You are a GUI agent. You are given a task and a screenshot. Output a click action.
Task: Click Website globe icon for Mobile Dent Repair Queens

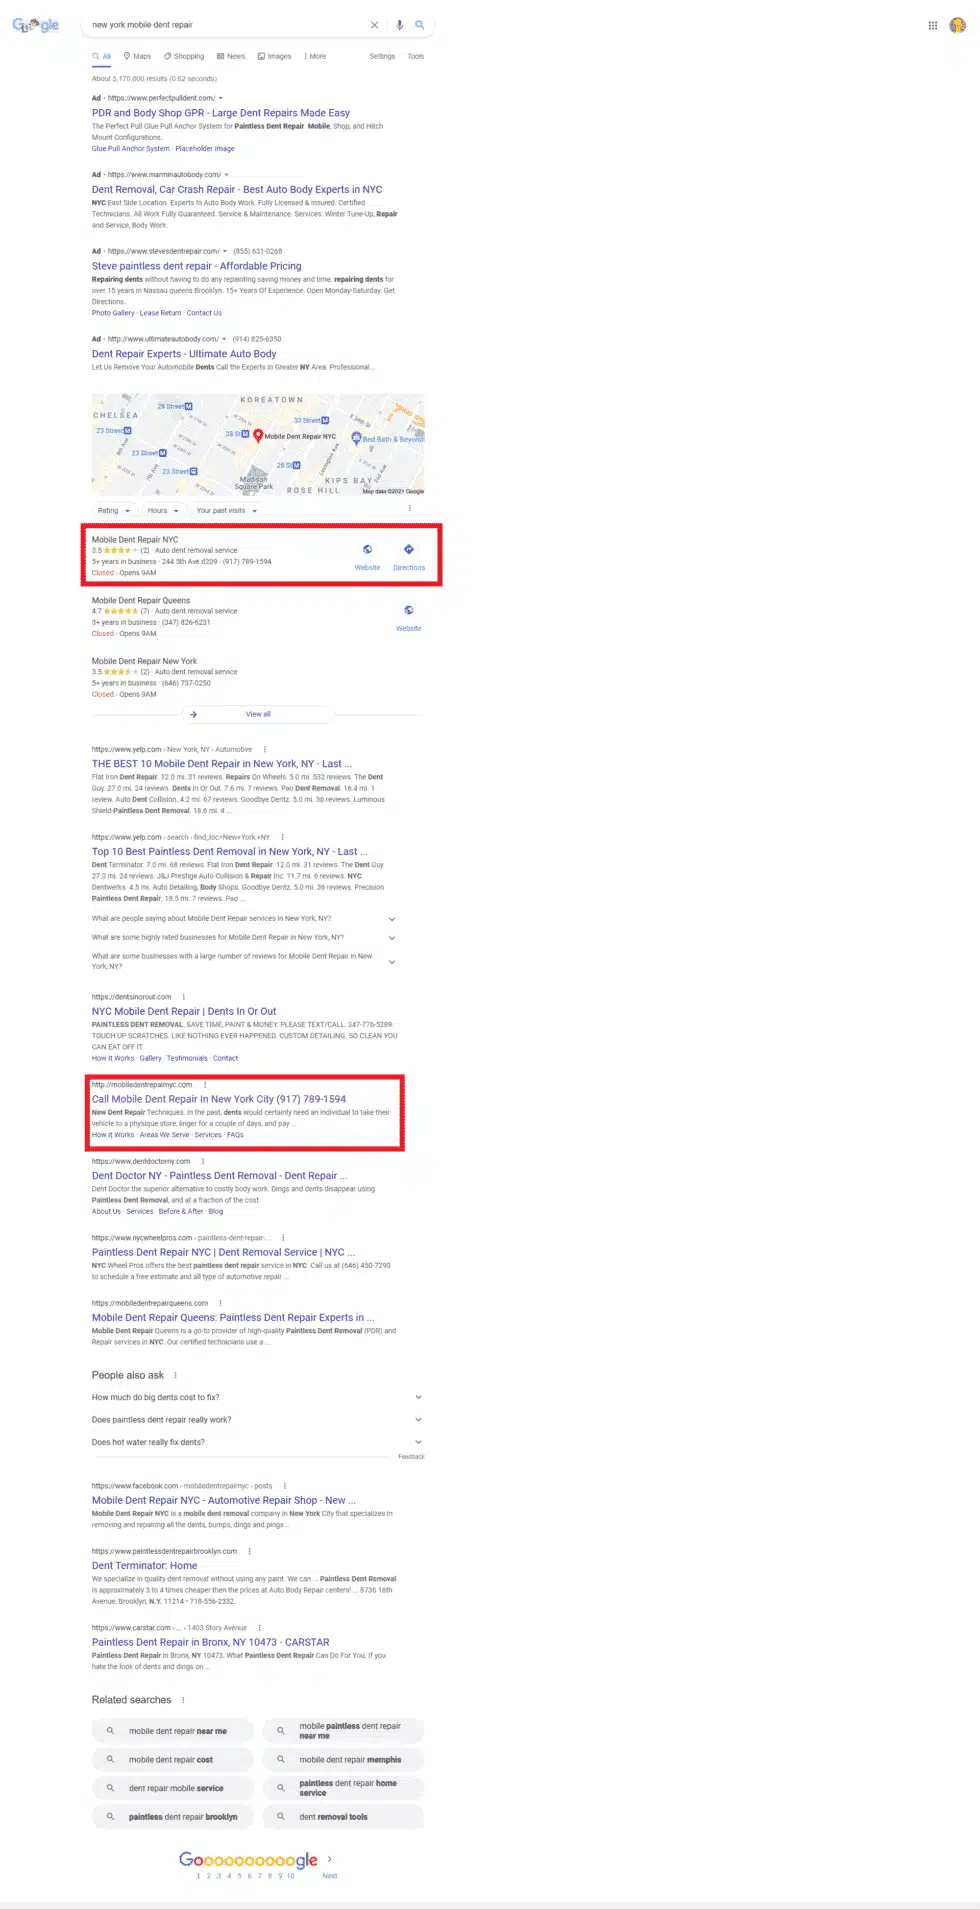tap(409, 610)
